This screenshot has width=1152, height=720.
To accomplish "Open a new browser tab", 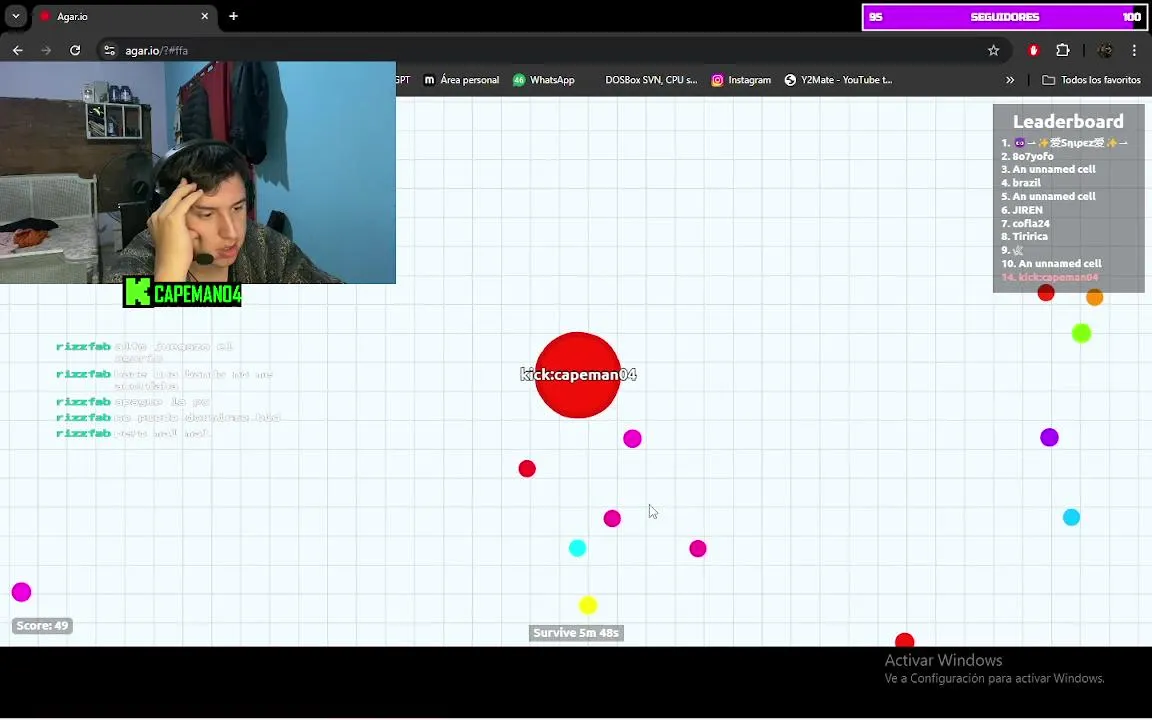I will pos(233,16).
